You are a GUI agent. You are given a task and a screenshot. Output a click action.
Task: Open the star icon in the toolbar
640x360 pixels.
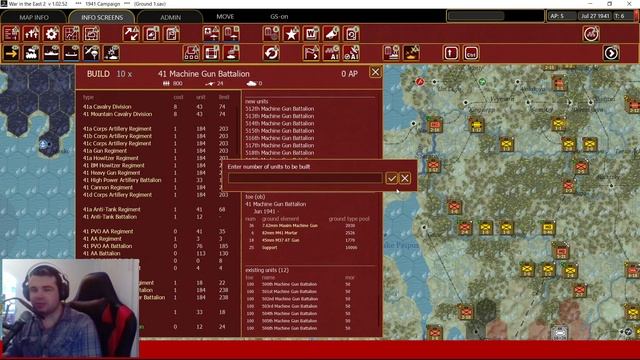pyautogui.click(x=291, y=33)
